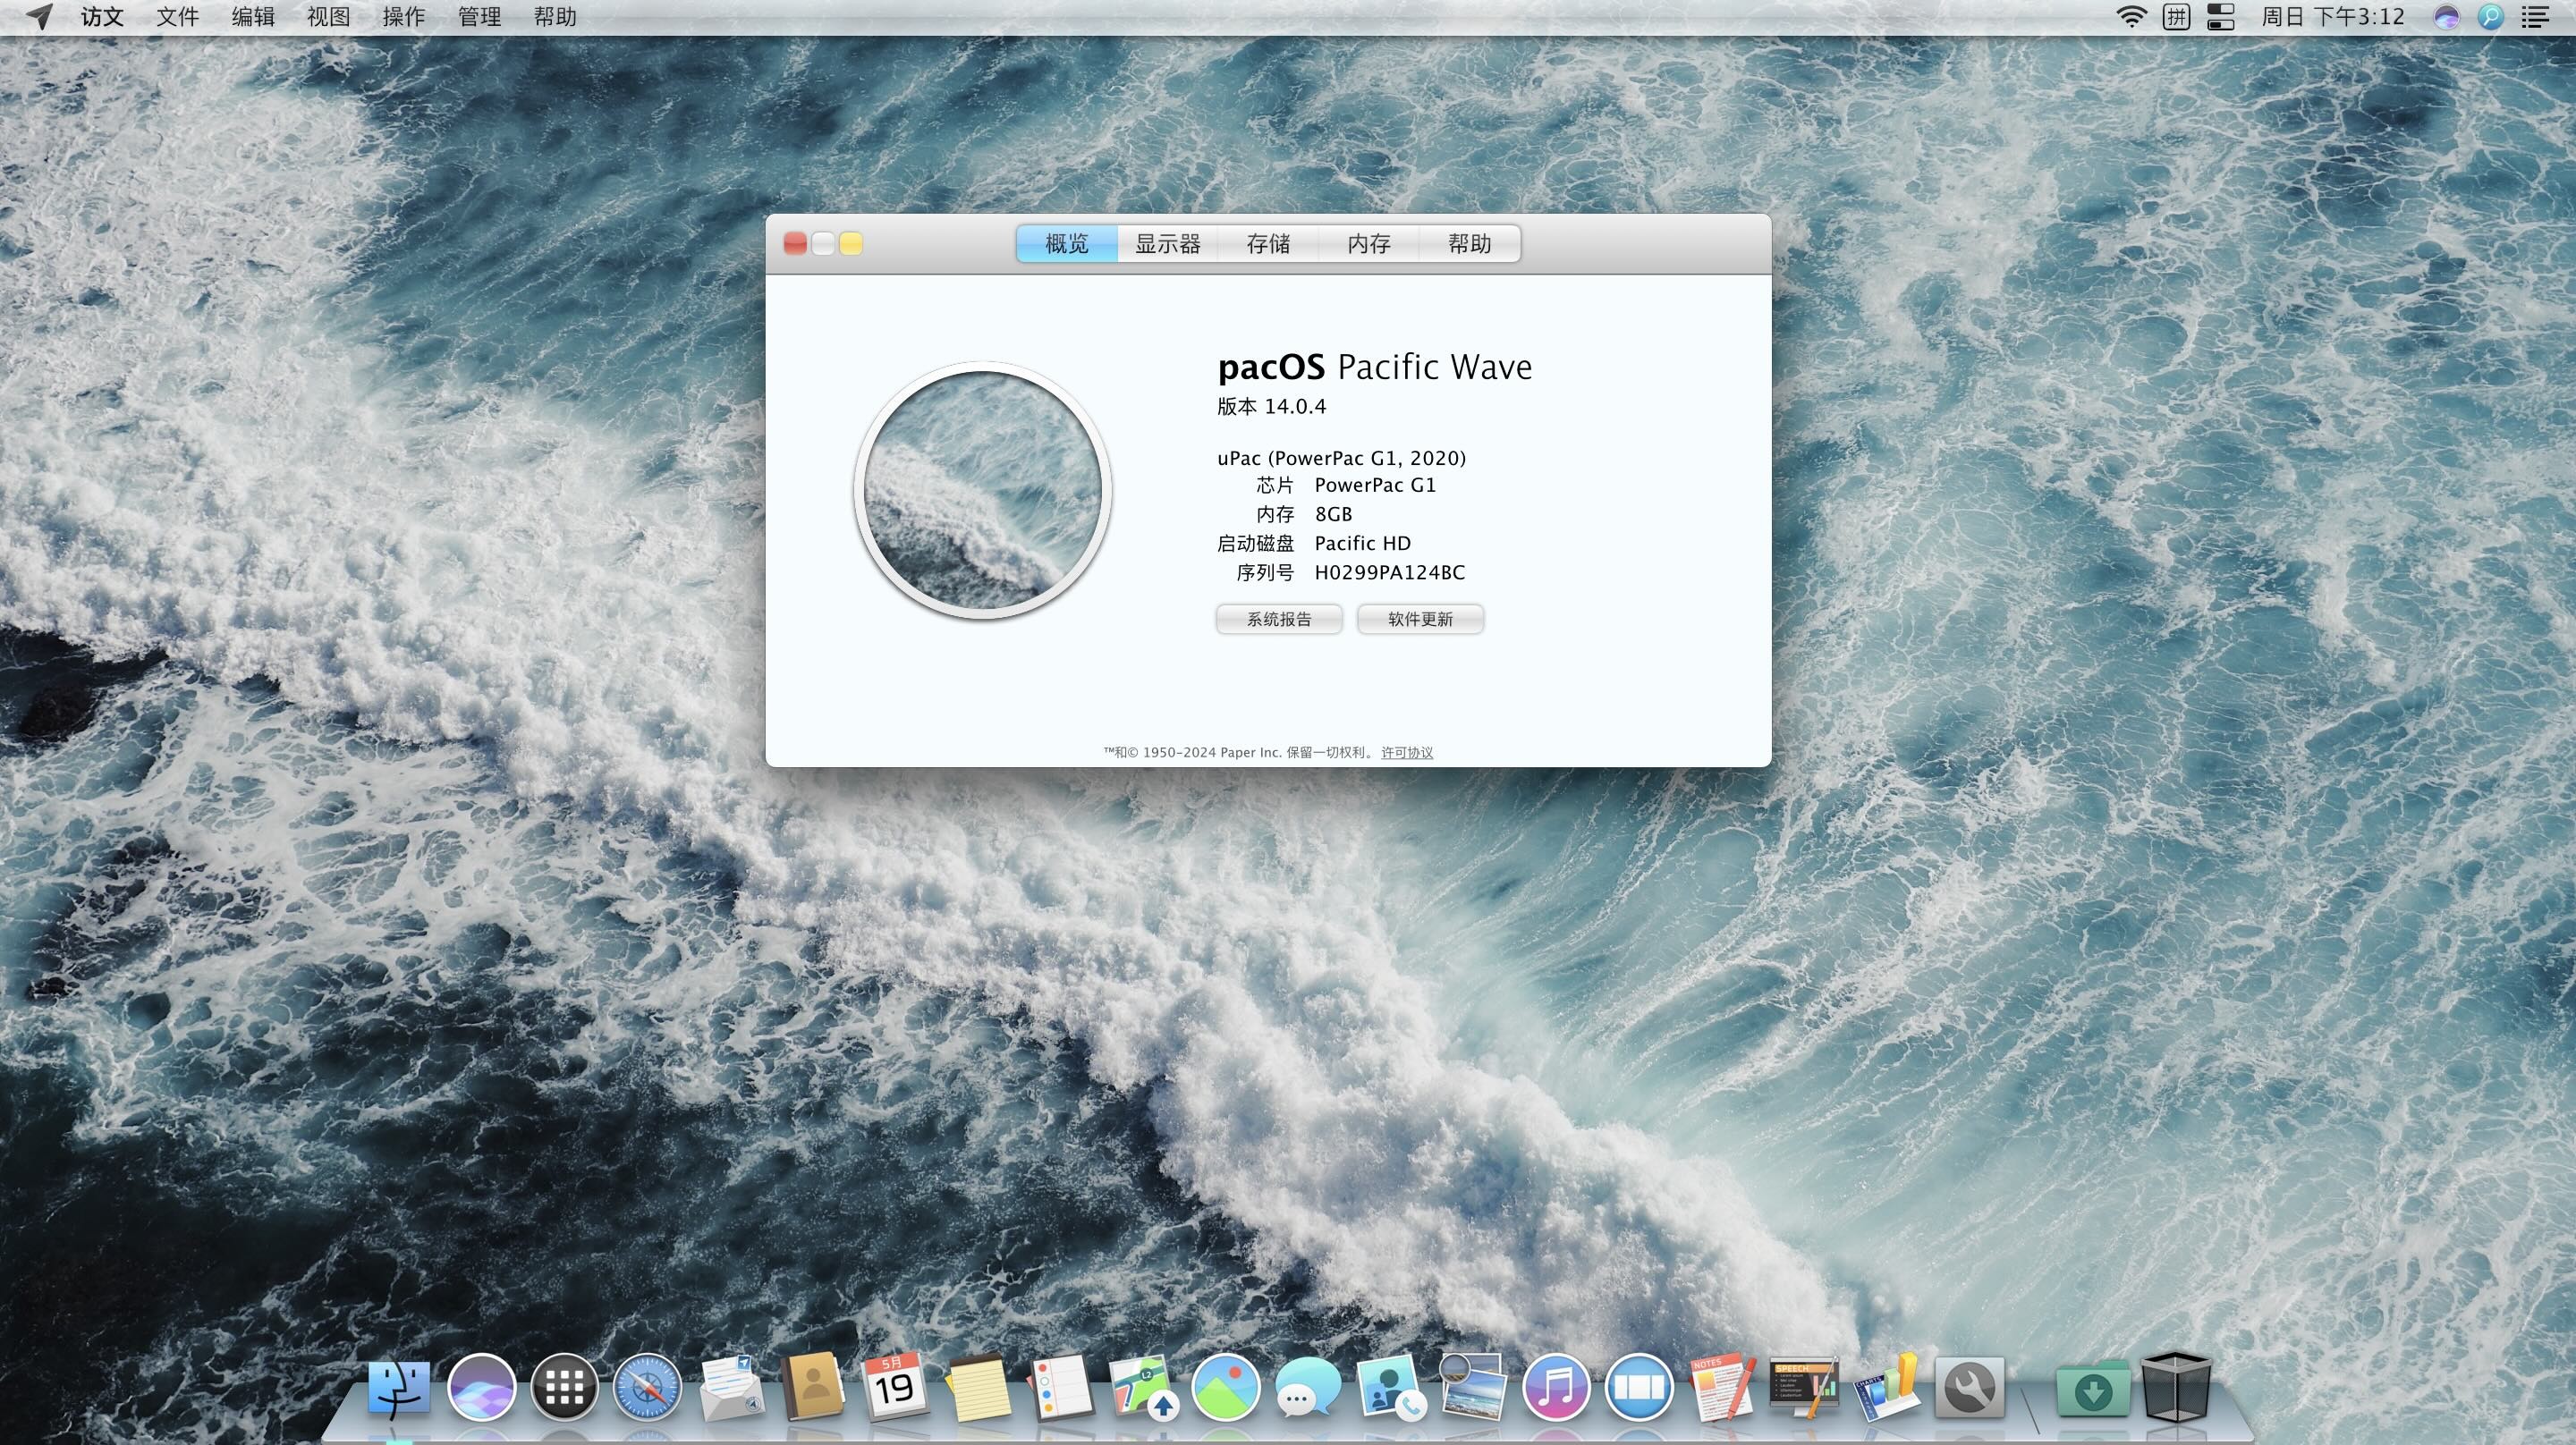
Task: Click the 系统报告 button
Action: [1279, 619]
